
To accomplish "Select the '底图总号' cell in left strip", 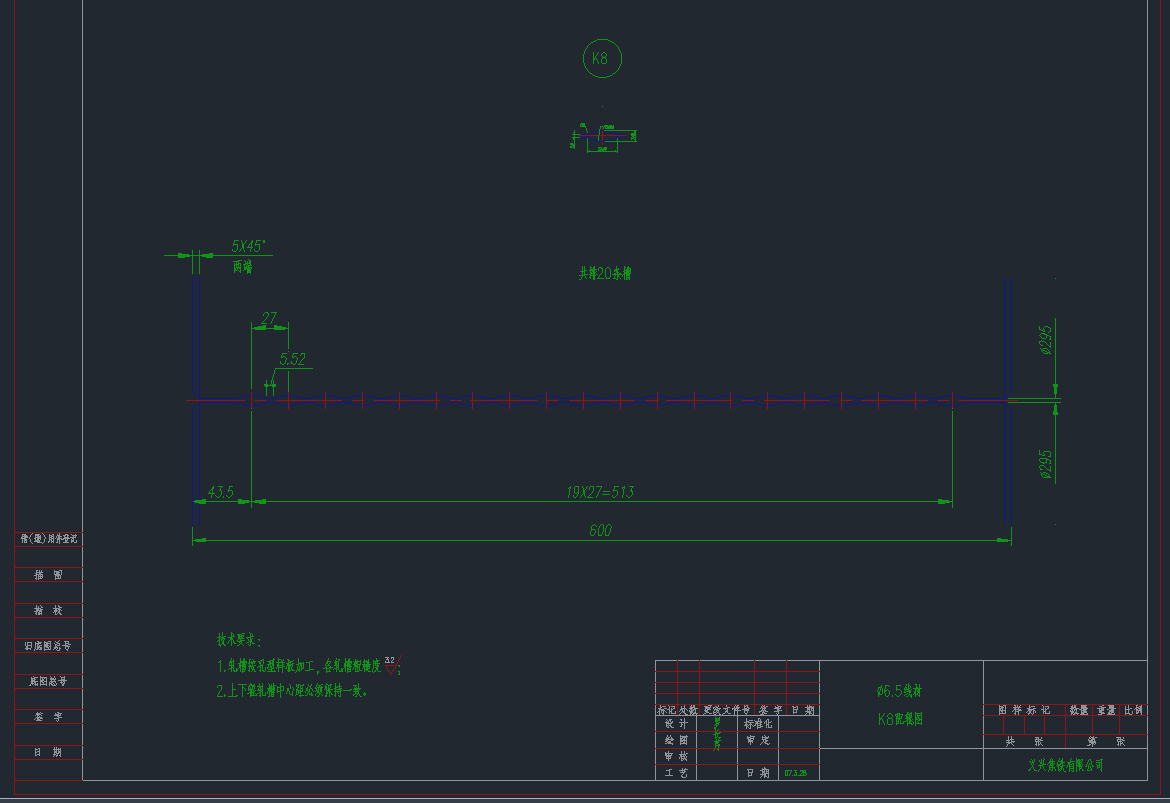I will [x=49, y=681].
